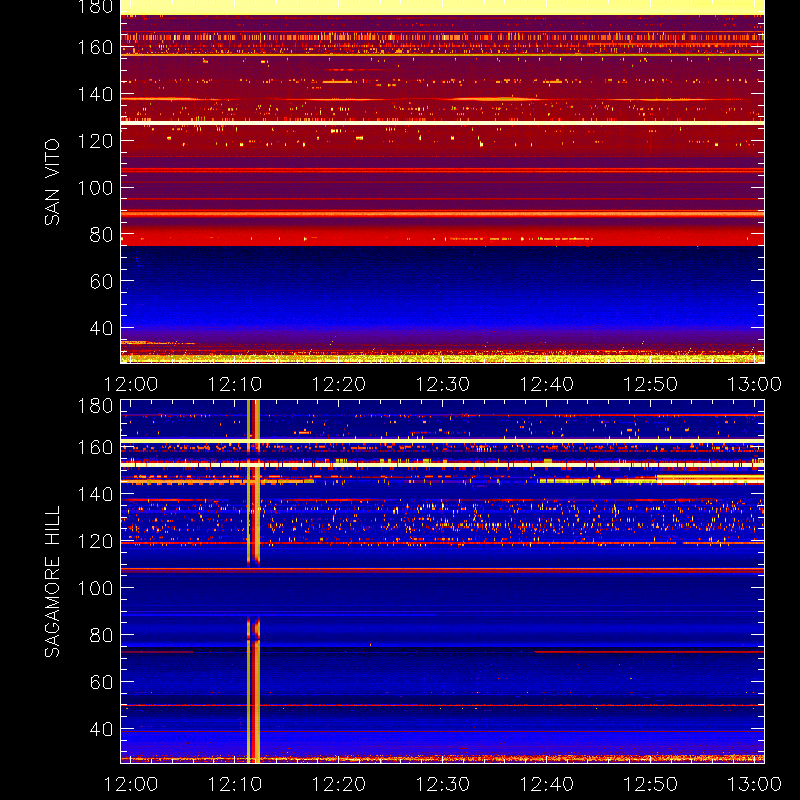This screenshot has width=800, height=800.
Task: Choose the 60 label on Sagamore Hill axis
Action: 101,682
